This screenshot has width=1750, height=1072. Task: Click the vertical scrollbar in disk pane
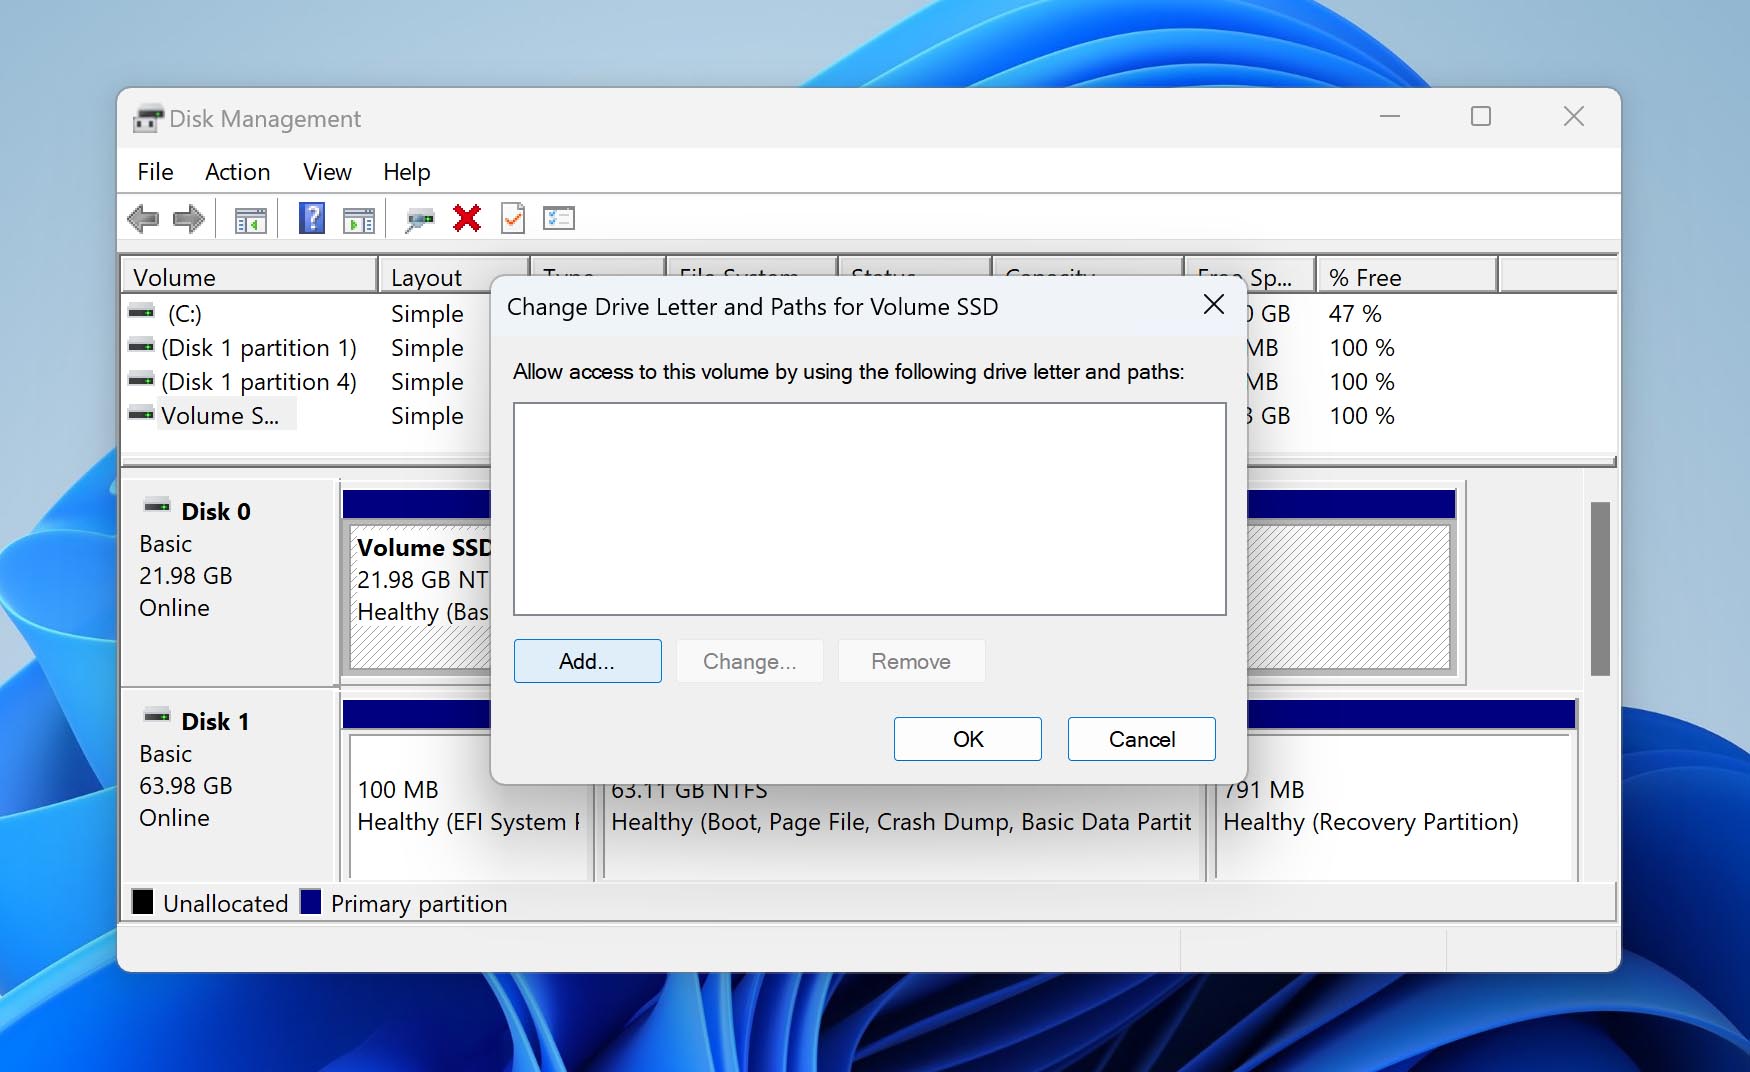(1600, 589)
